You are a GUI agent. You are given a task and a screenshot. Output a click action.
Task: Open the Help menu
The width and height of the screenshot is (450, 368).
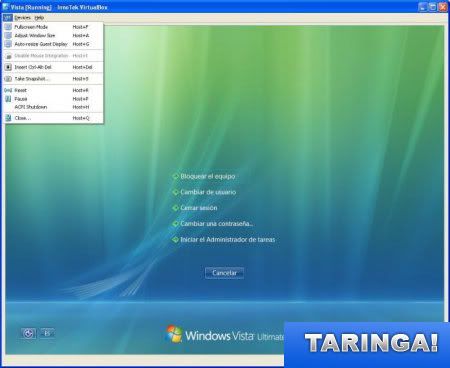tap(39, 17)
